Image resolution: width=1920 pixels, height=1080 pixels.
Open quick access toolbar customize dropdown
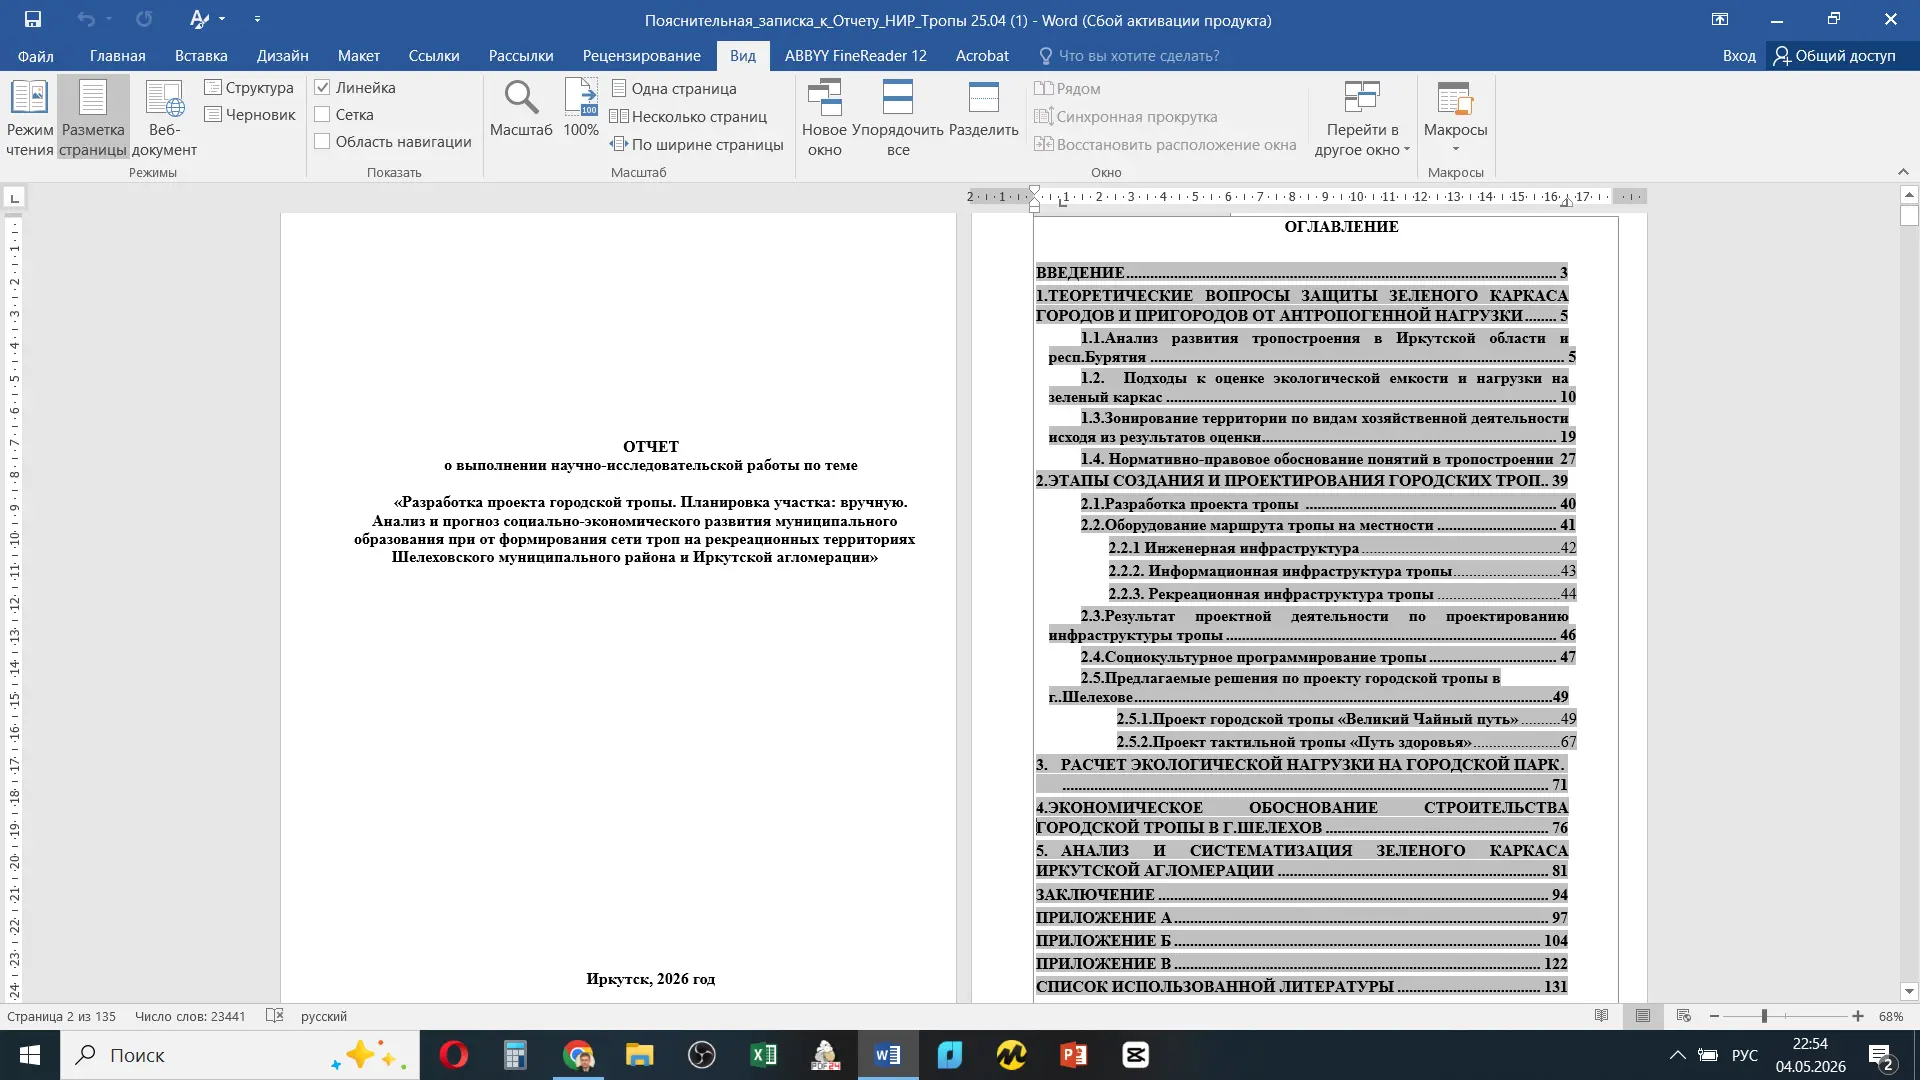click(257, 19)
